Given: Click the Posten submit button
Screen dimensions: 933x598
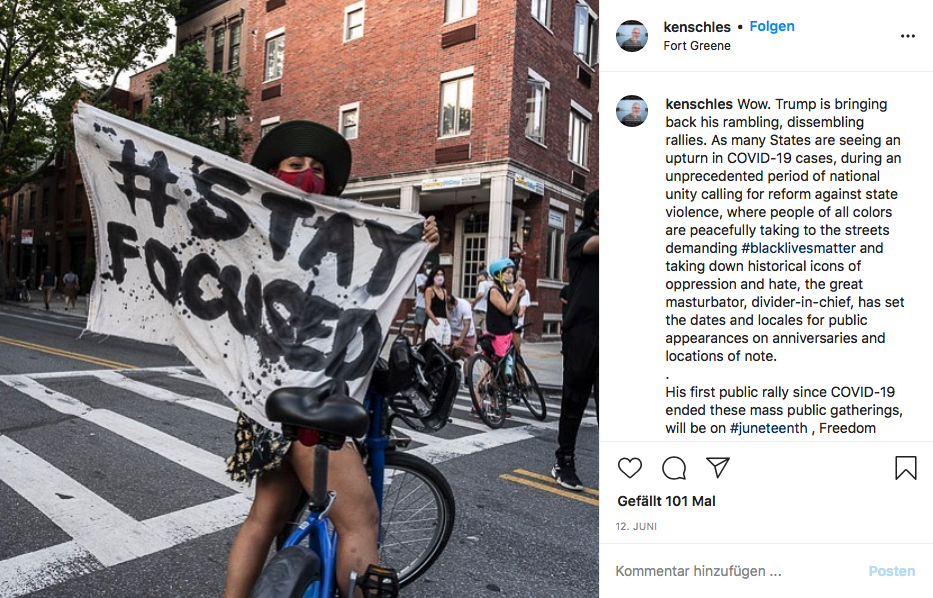Looking at the screenshot, I should click(891, 571).
